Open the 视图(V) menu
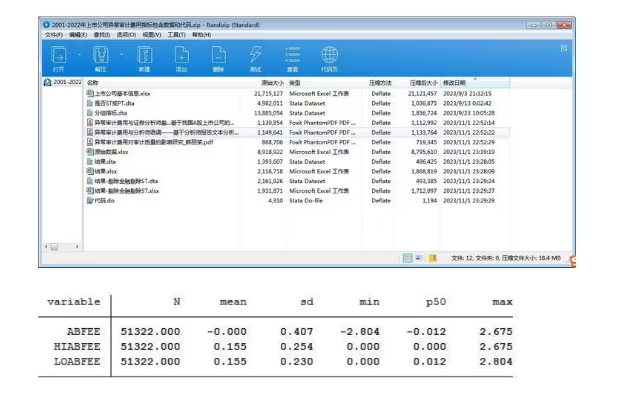 (152, 35)
